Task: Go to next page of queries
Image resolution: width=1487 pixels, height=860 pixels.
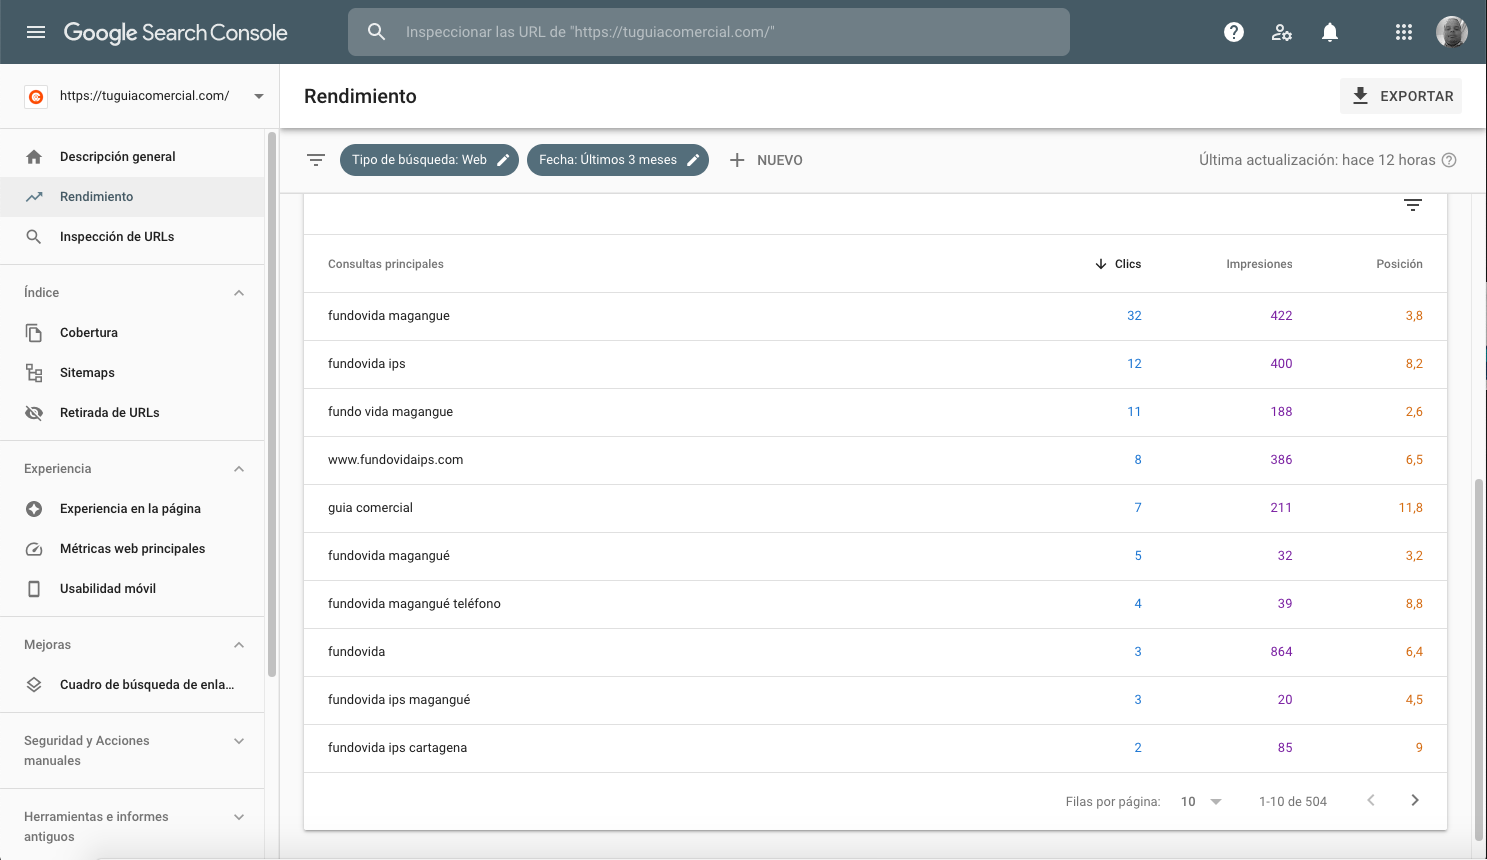Action: (x=1415, y=800)
